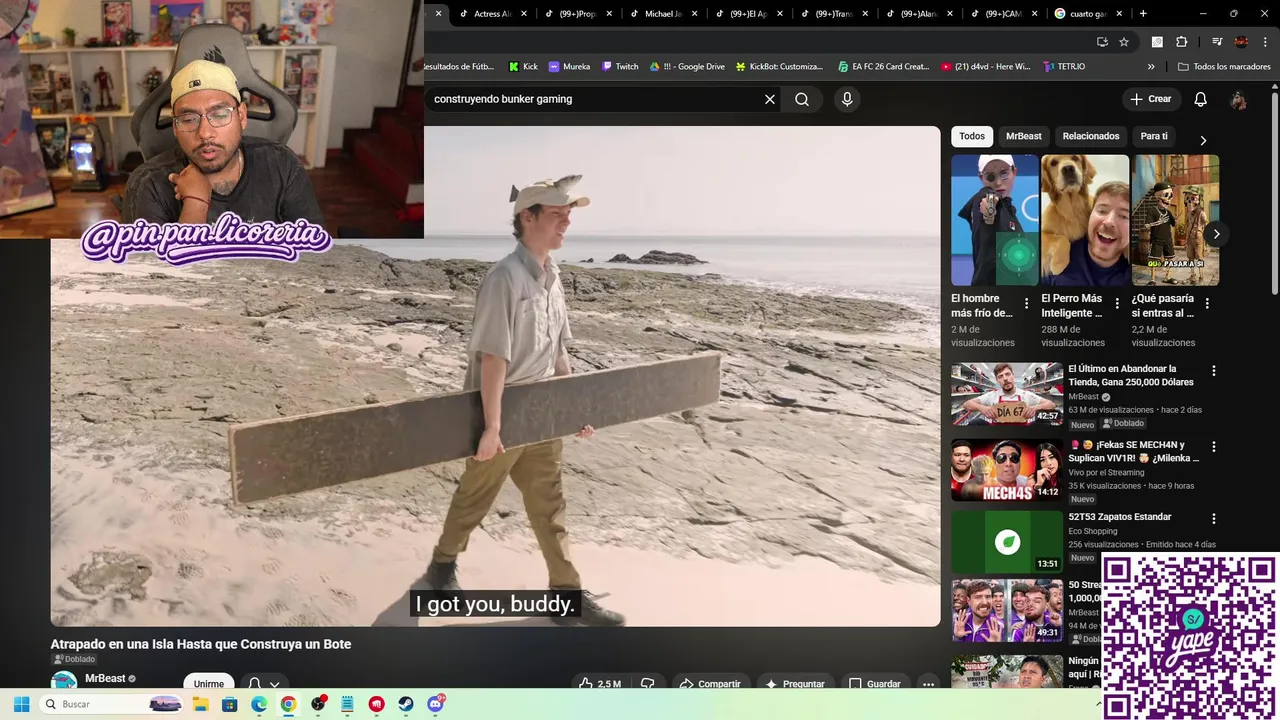The height and width of the screenshot is (720, 1280).
Task: Click the Unirme button
Action: pos(209,684)
